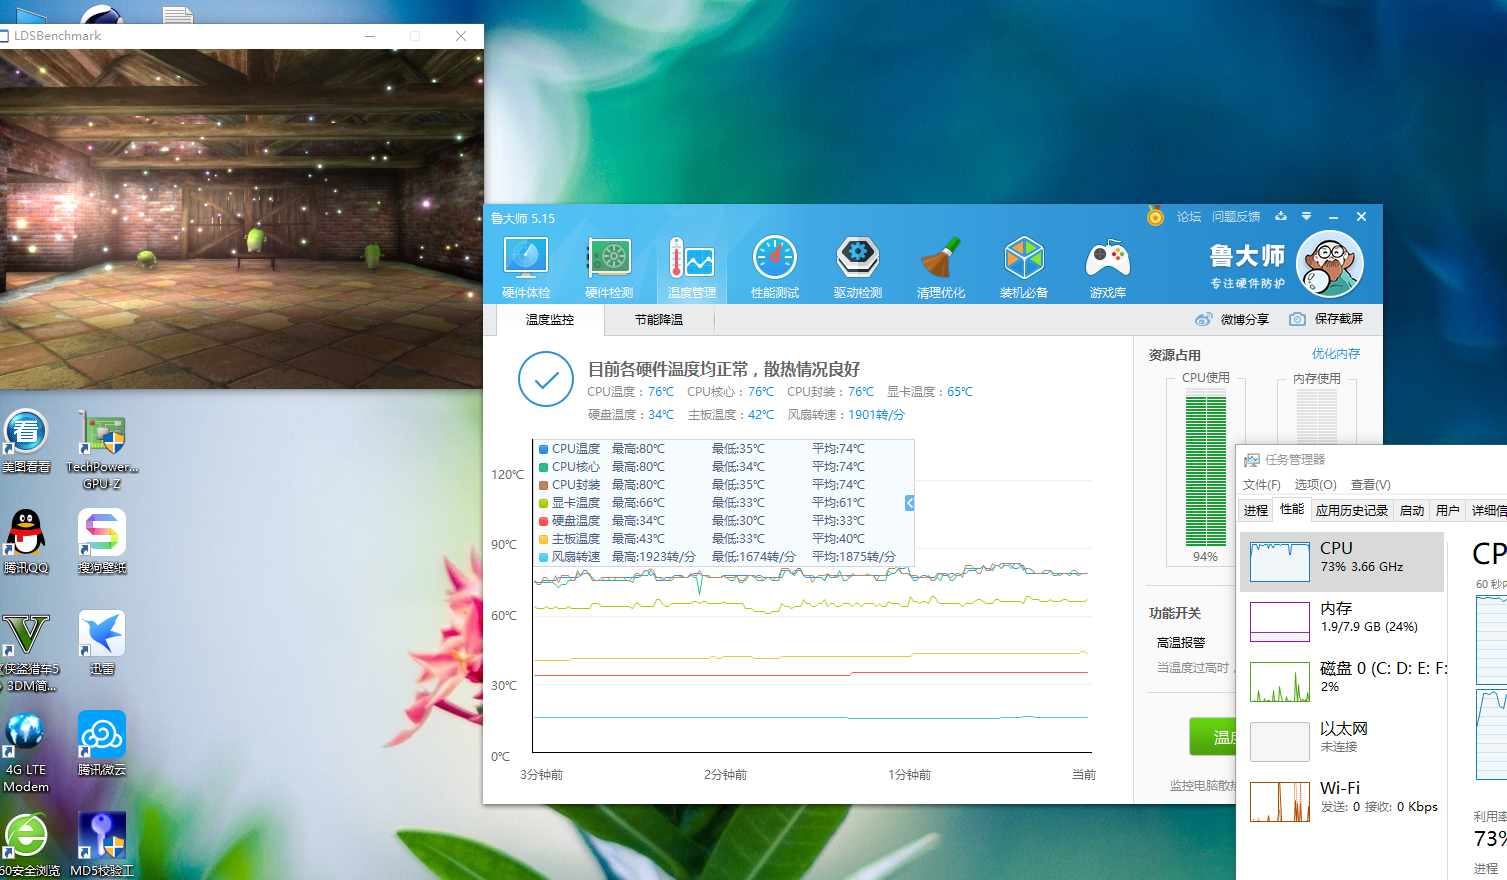Open 问题反馈 feedback link

point(1236,216)
